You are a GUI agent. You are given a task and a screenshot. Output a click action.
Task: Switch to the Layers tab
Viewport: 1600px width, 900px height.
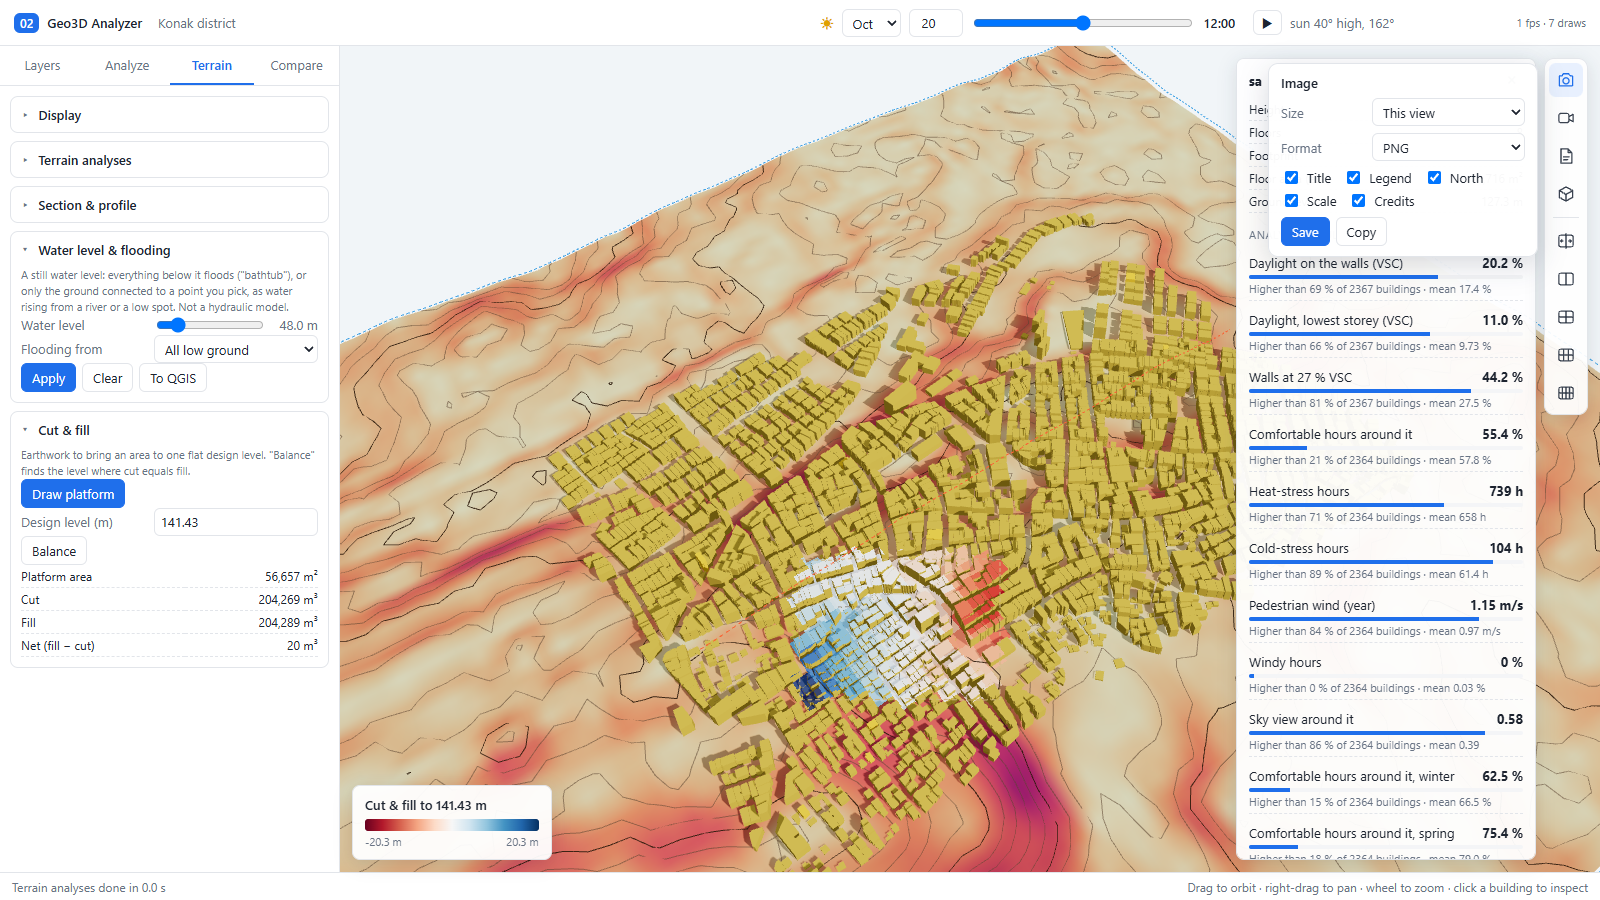42,65
